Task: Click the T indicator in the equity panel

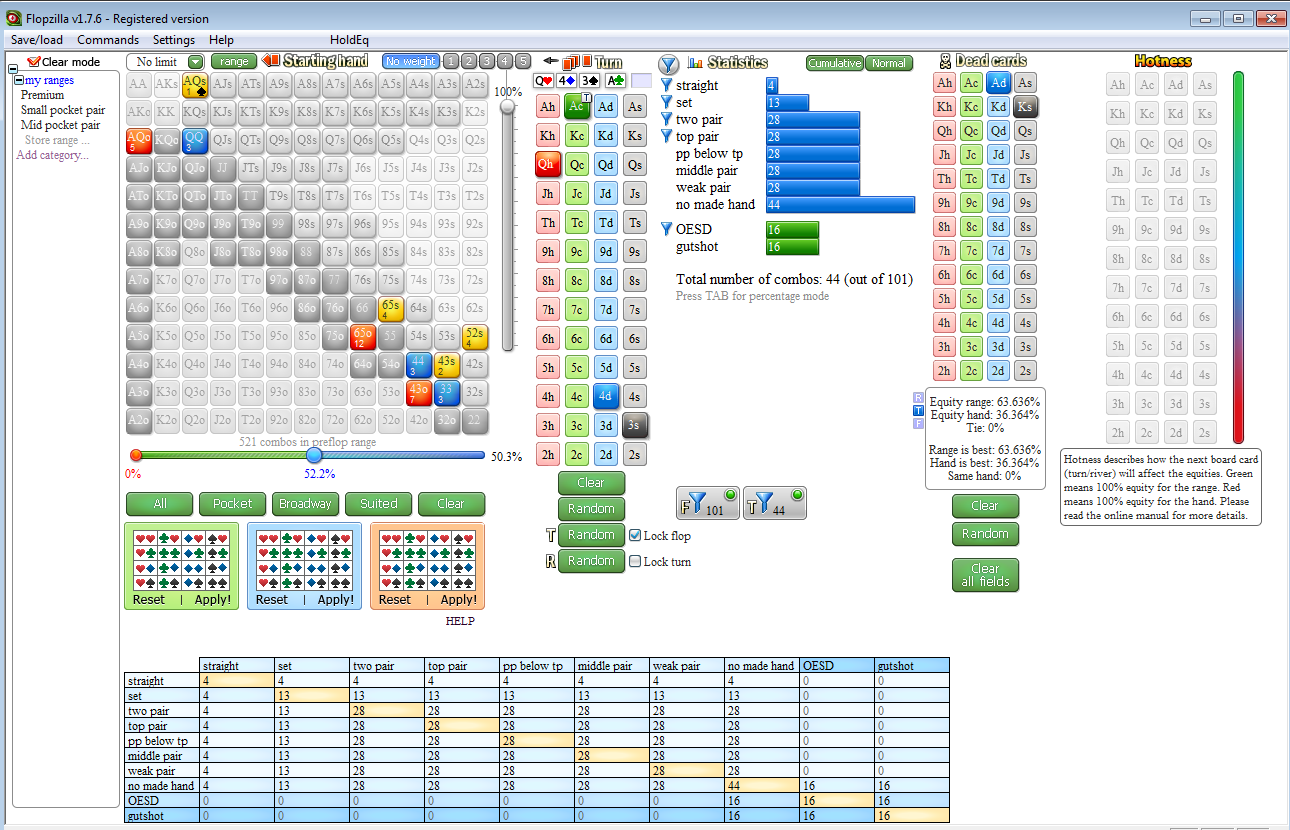Action: pos(919,410)
